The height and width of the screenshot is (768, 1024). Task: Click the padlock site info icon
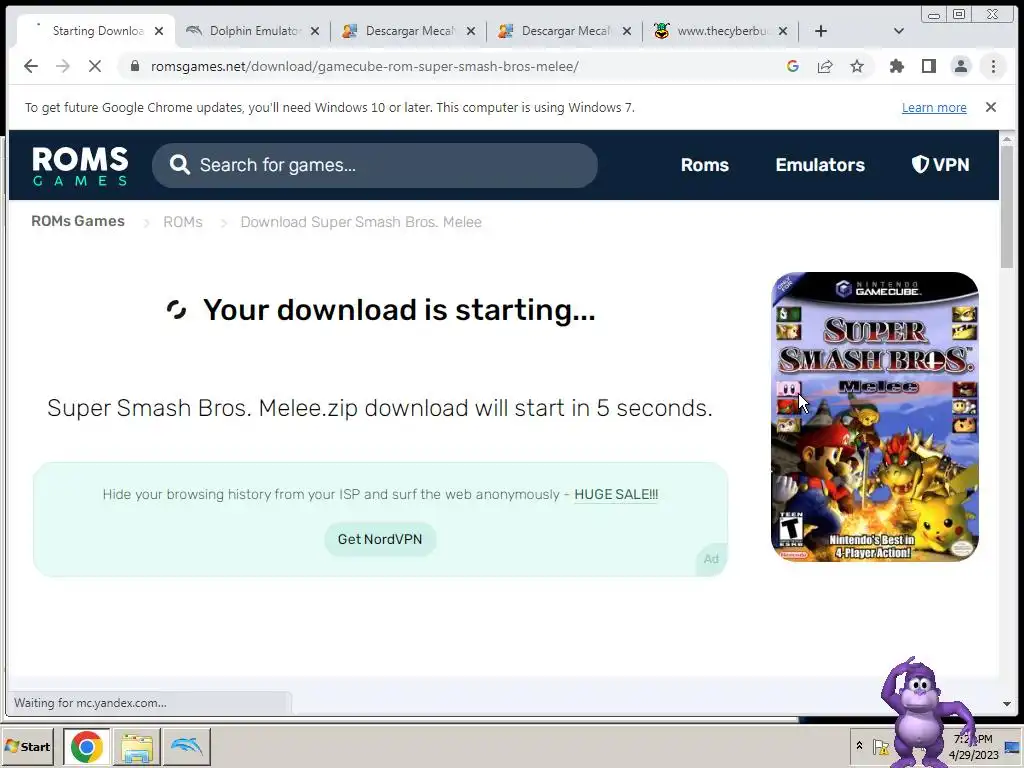coord(135,66)
